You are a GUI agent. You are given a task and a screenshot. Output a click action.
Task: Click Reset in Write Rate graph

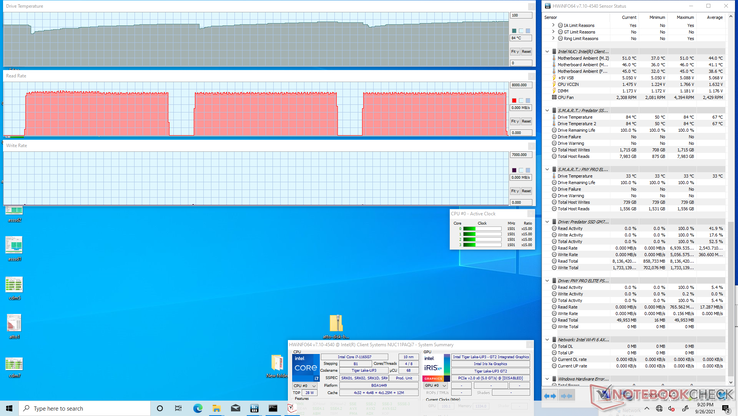pos(526,191)
